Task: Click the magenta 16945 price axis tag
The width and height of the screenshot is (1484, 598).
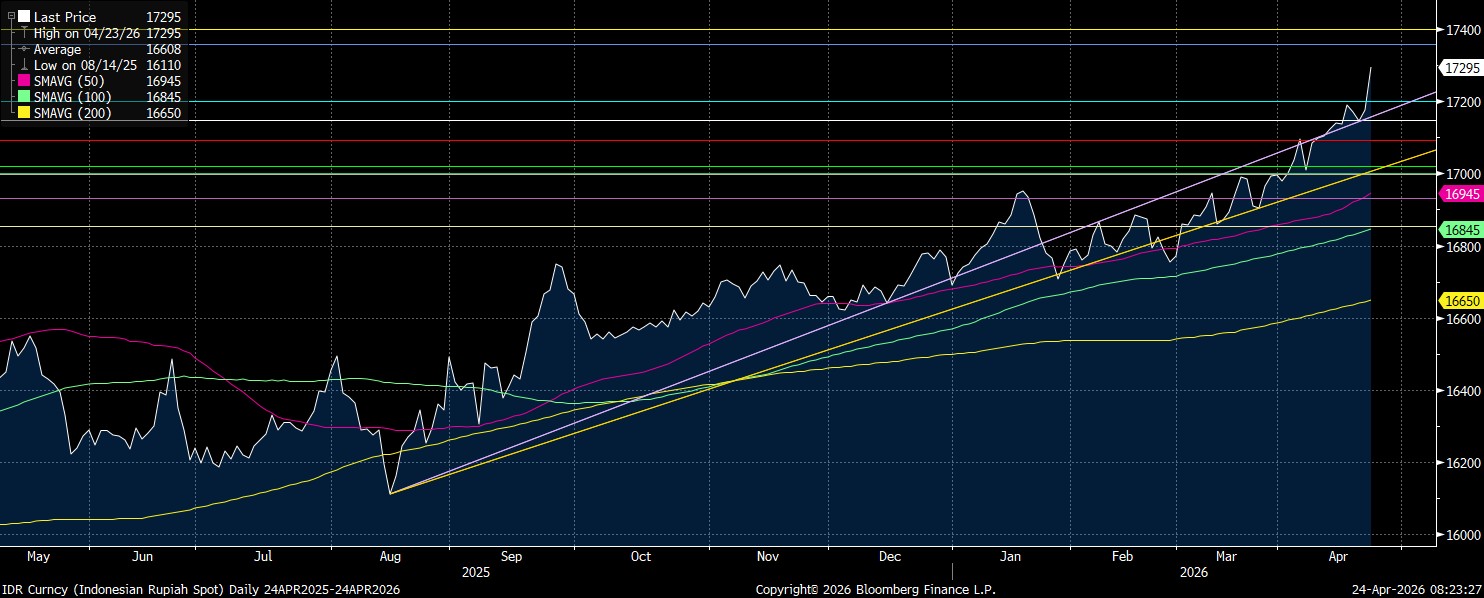Action: tap(1461, 194)
